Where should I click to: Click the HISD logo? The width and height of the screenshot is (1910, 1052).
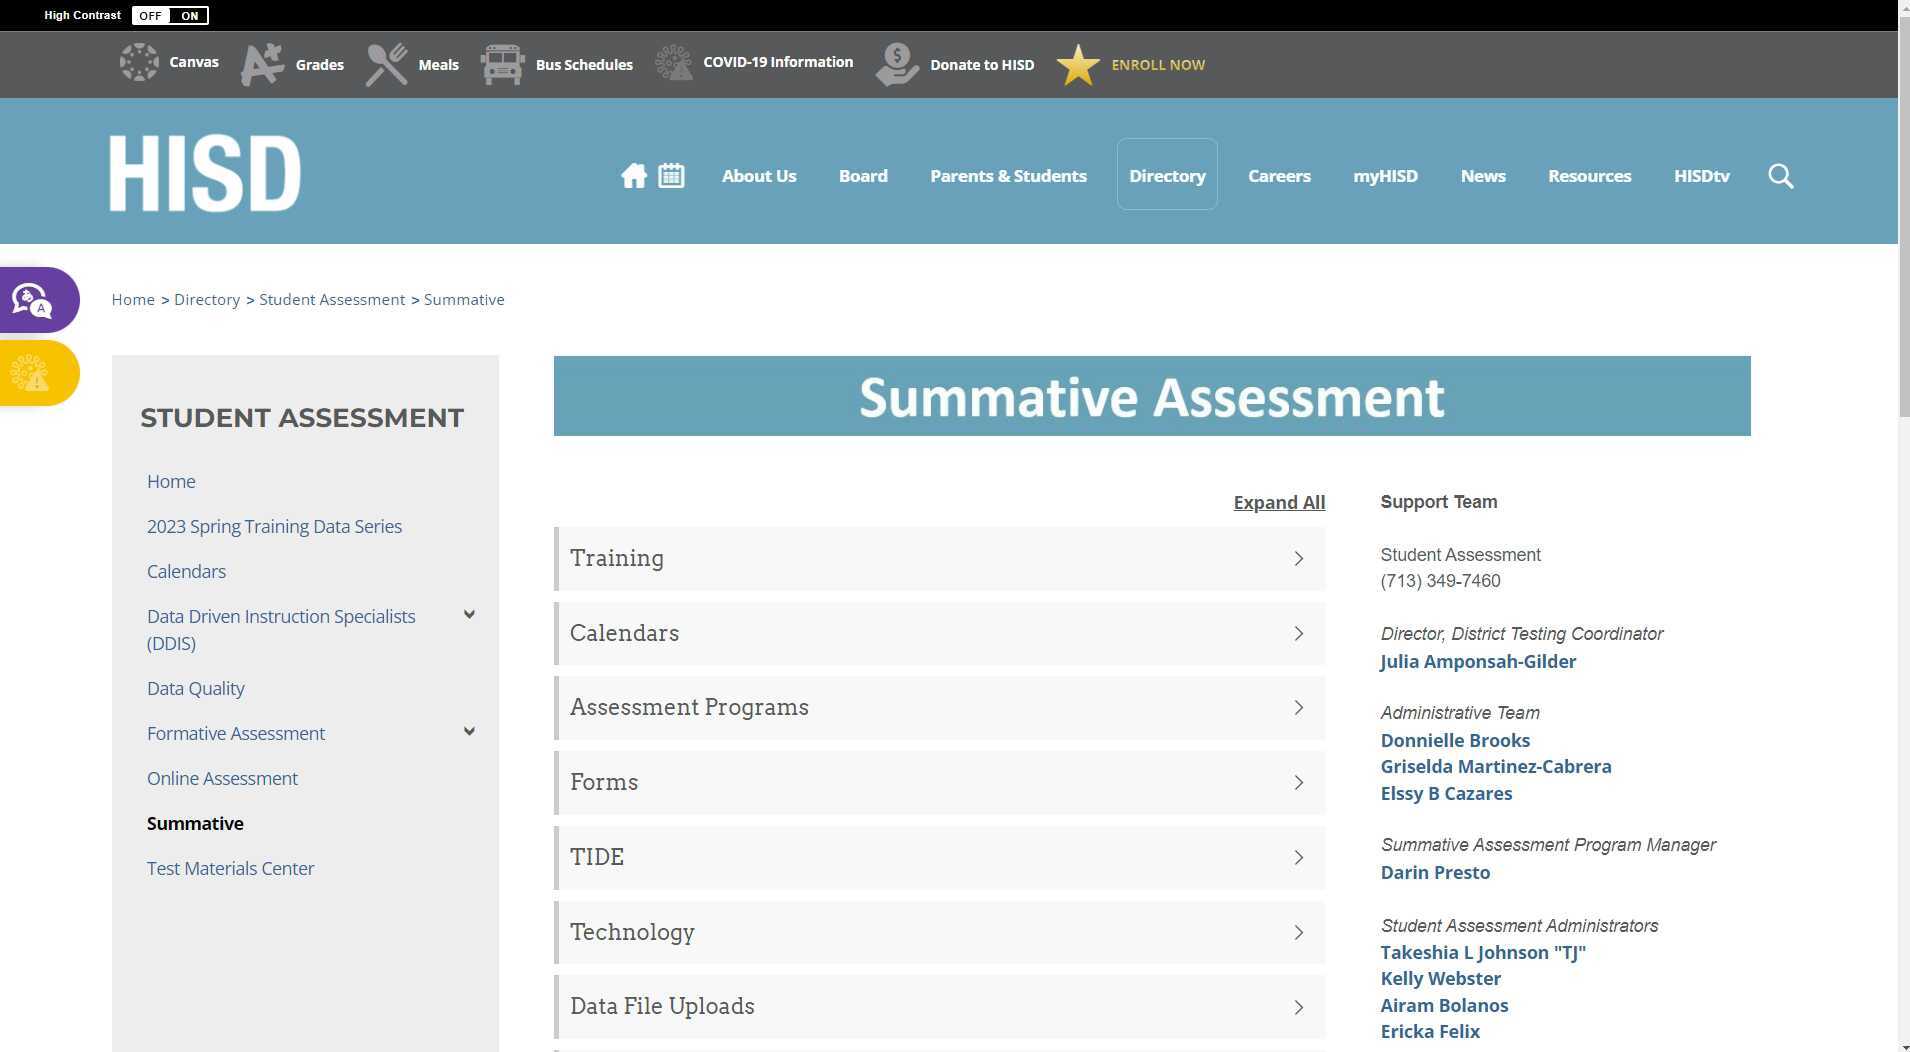pos(205,171)
